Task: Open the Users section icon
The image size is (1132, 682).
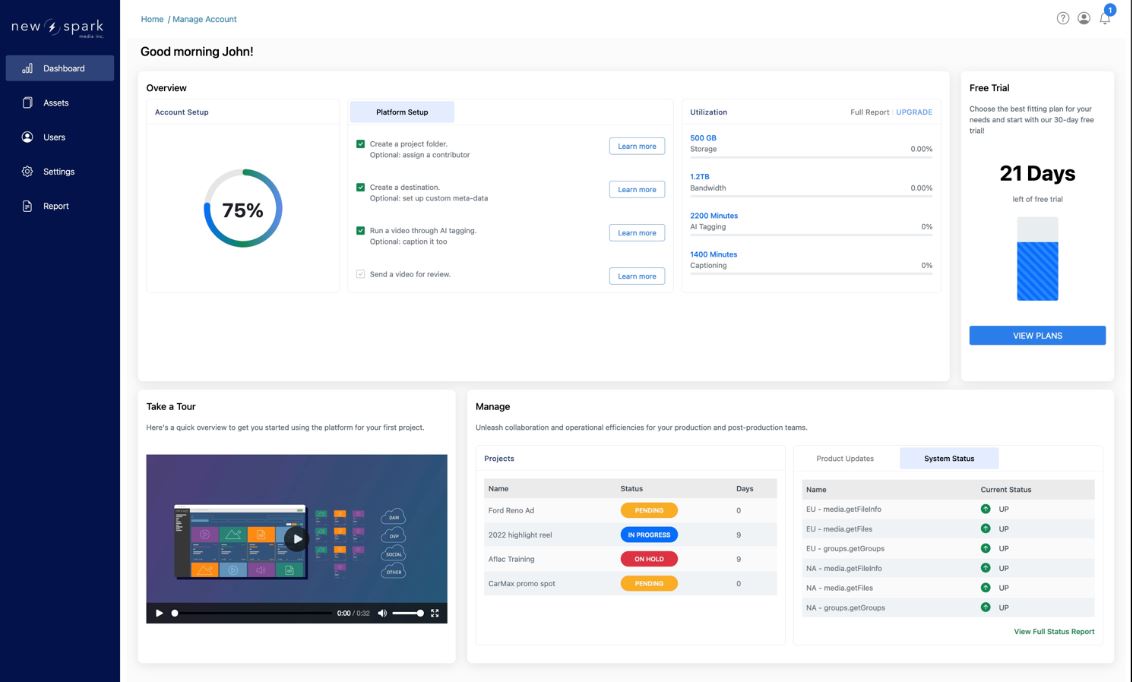Action: (28, 137)
